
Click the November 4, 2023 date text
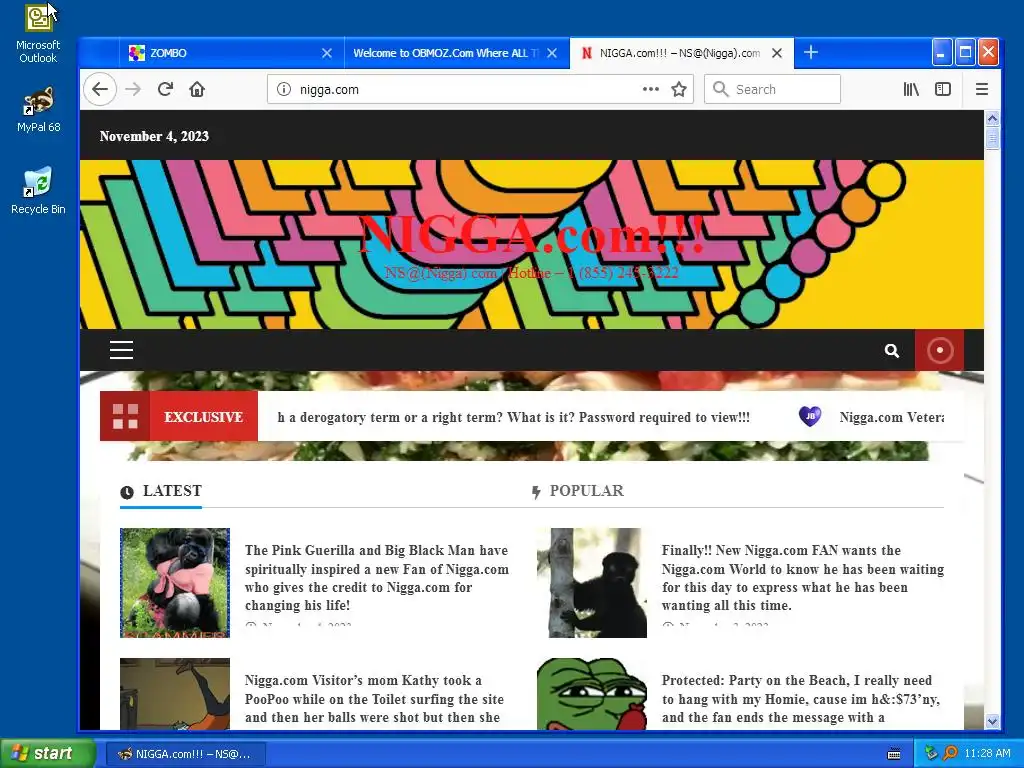[x=154, y=136]
